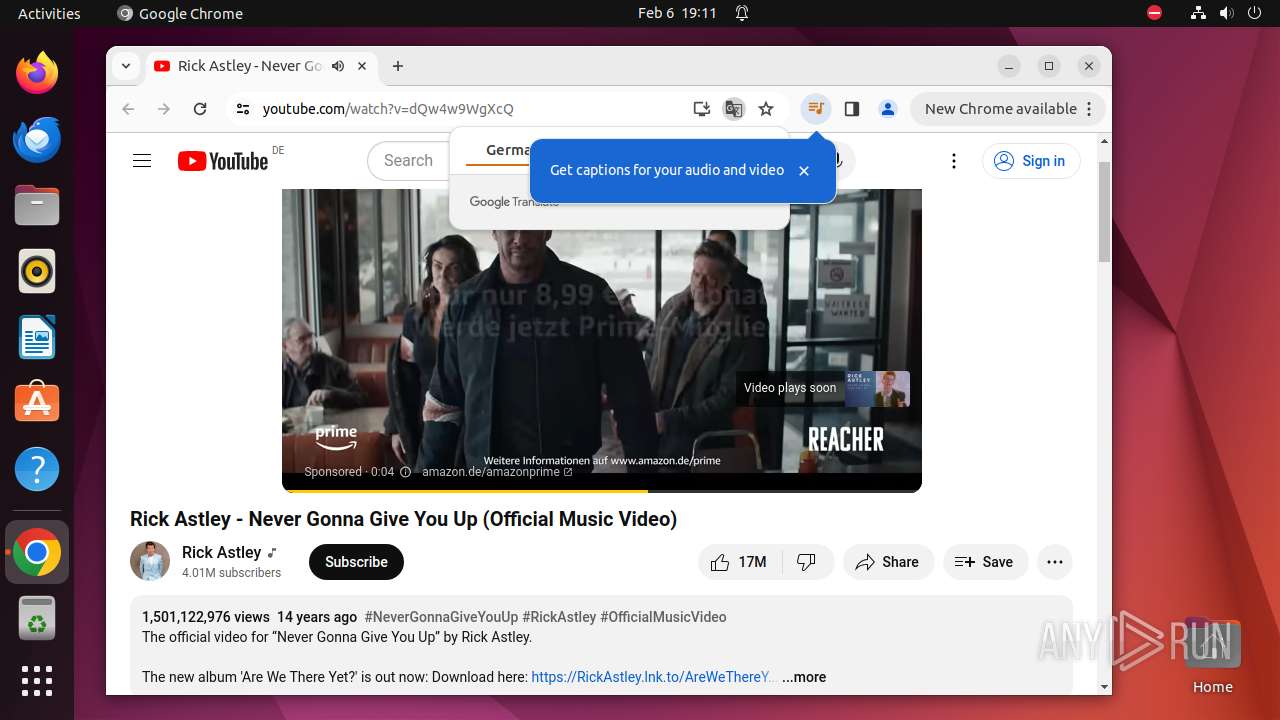1280x720 pixels.
Task: Click the address bar URL
Action: (388, 109)
